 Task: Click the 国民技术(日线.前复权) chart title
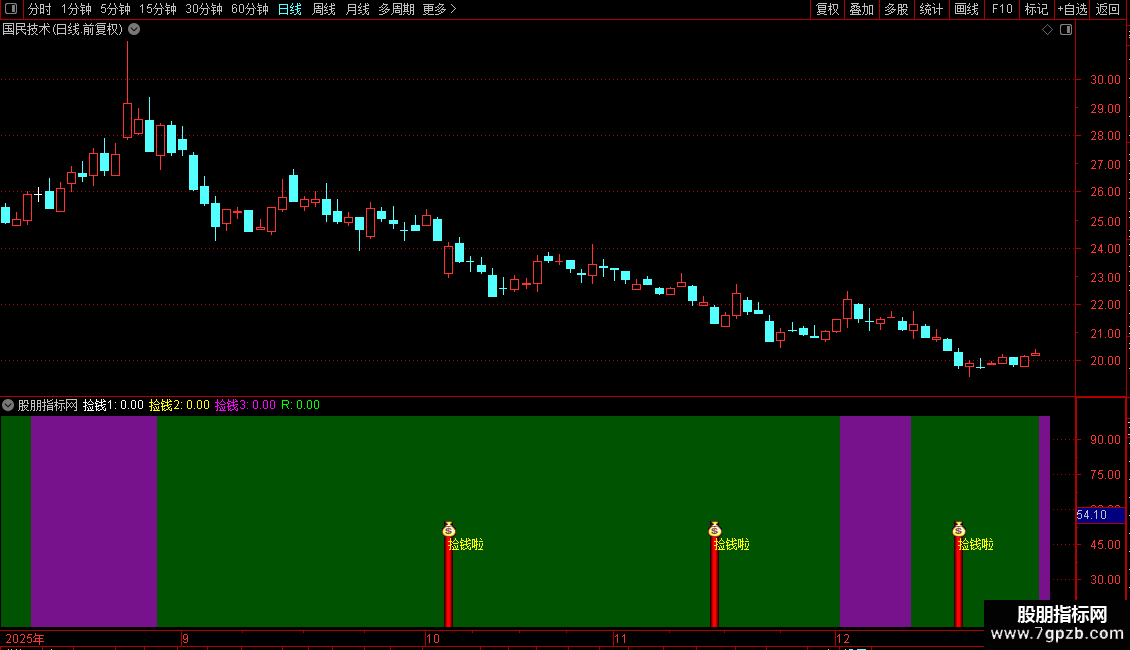(63, 30)
